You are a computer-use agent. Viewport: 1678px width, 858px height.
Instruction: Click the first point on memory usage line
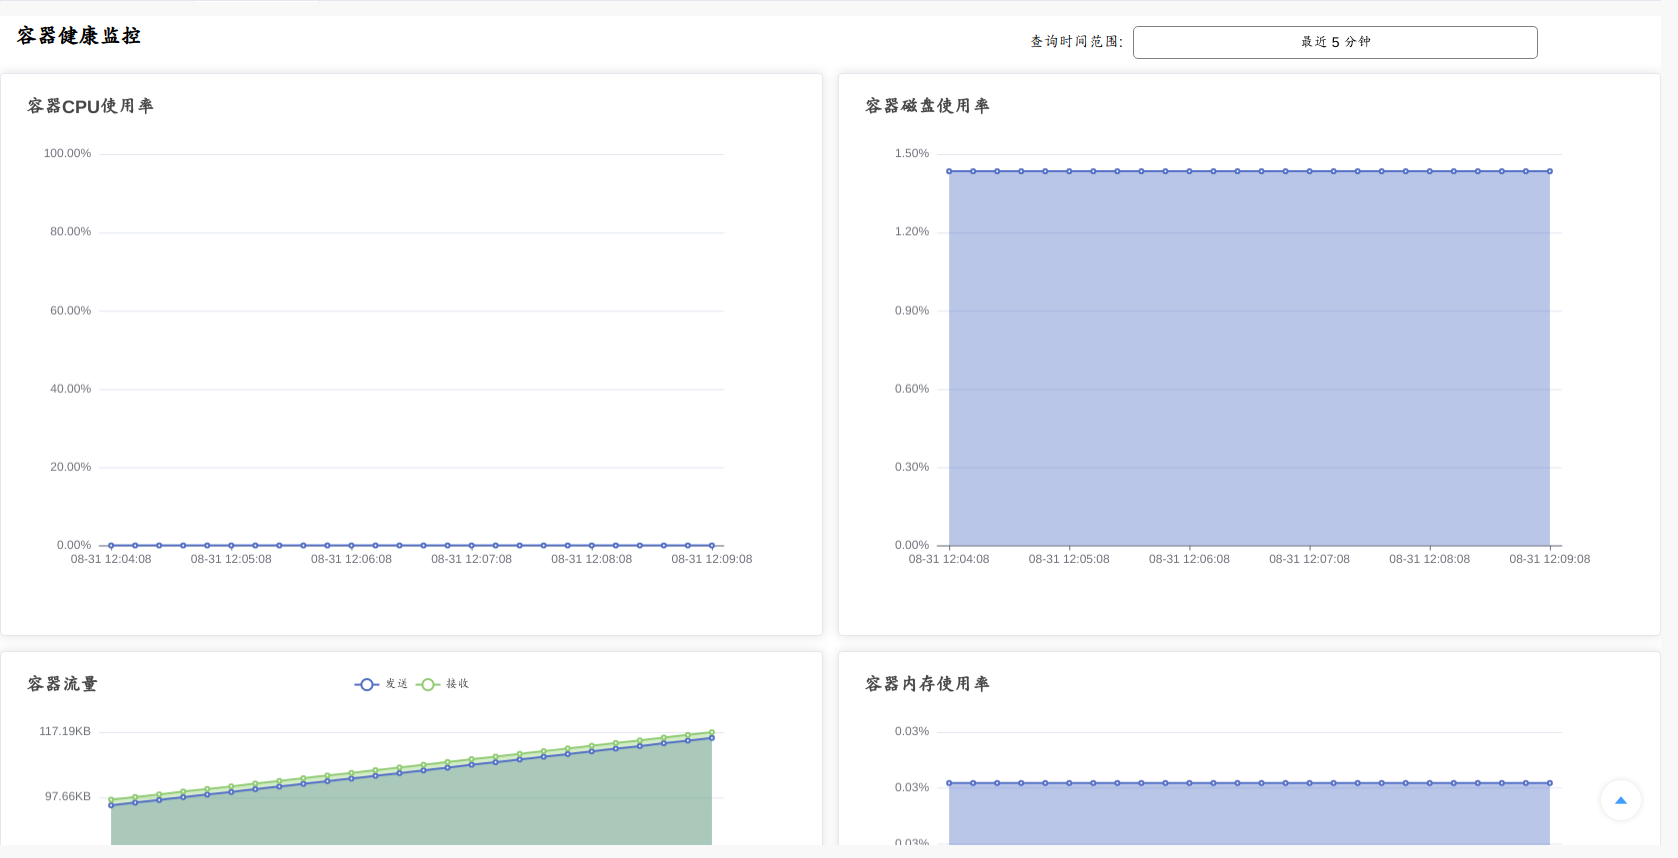point(949,783)
